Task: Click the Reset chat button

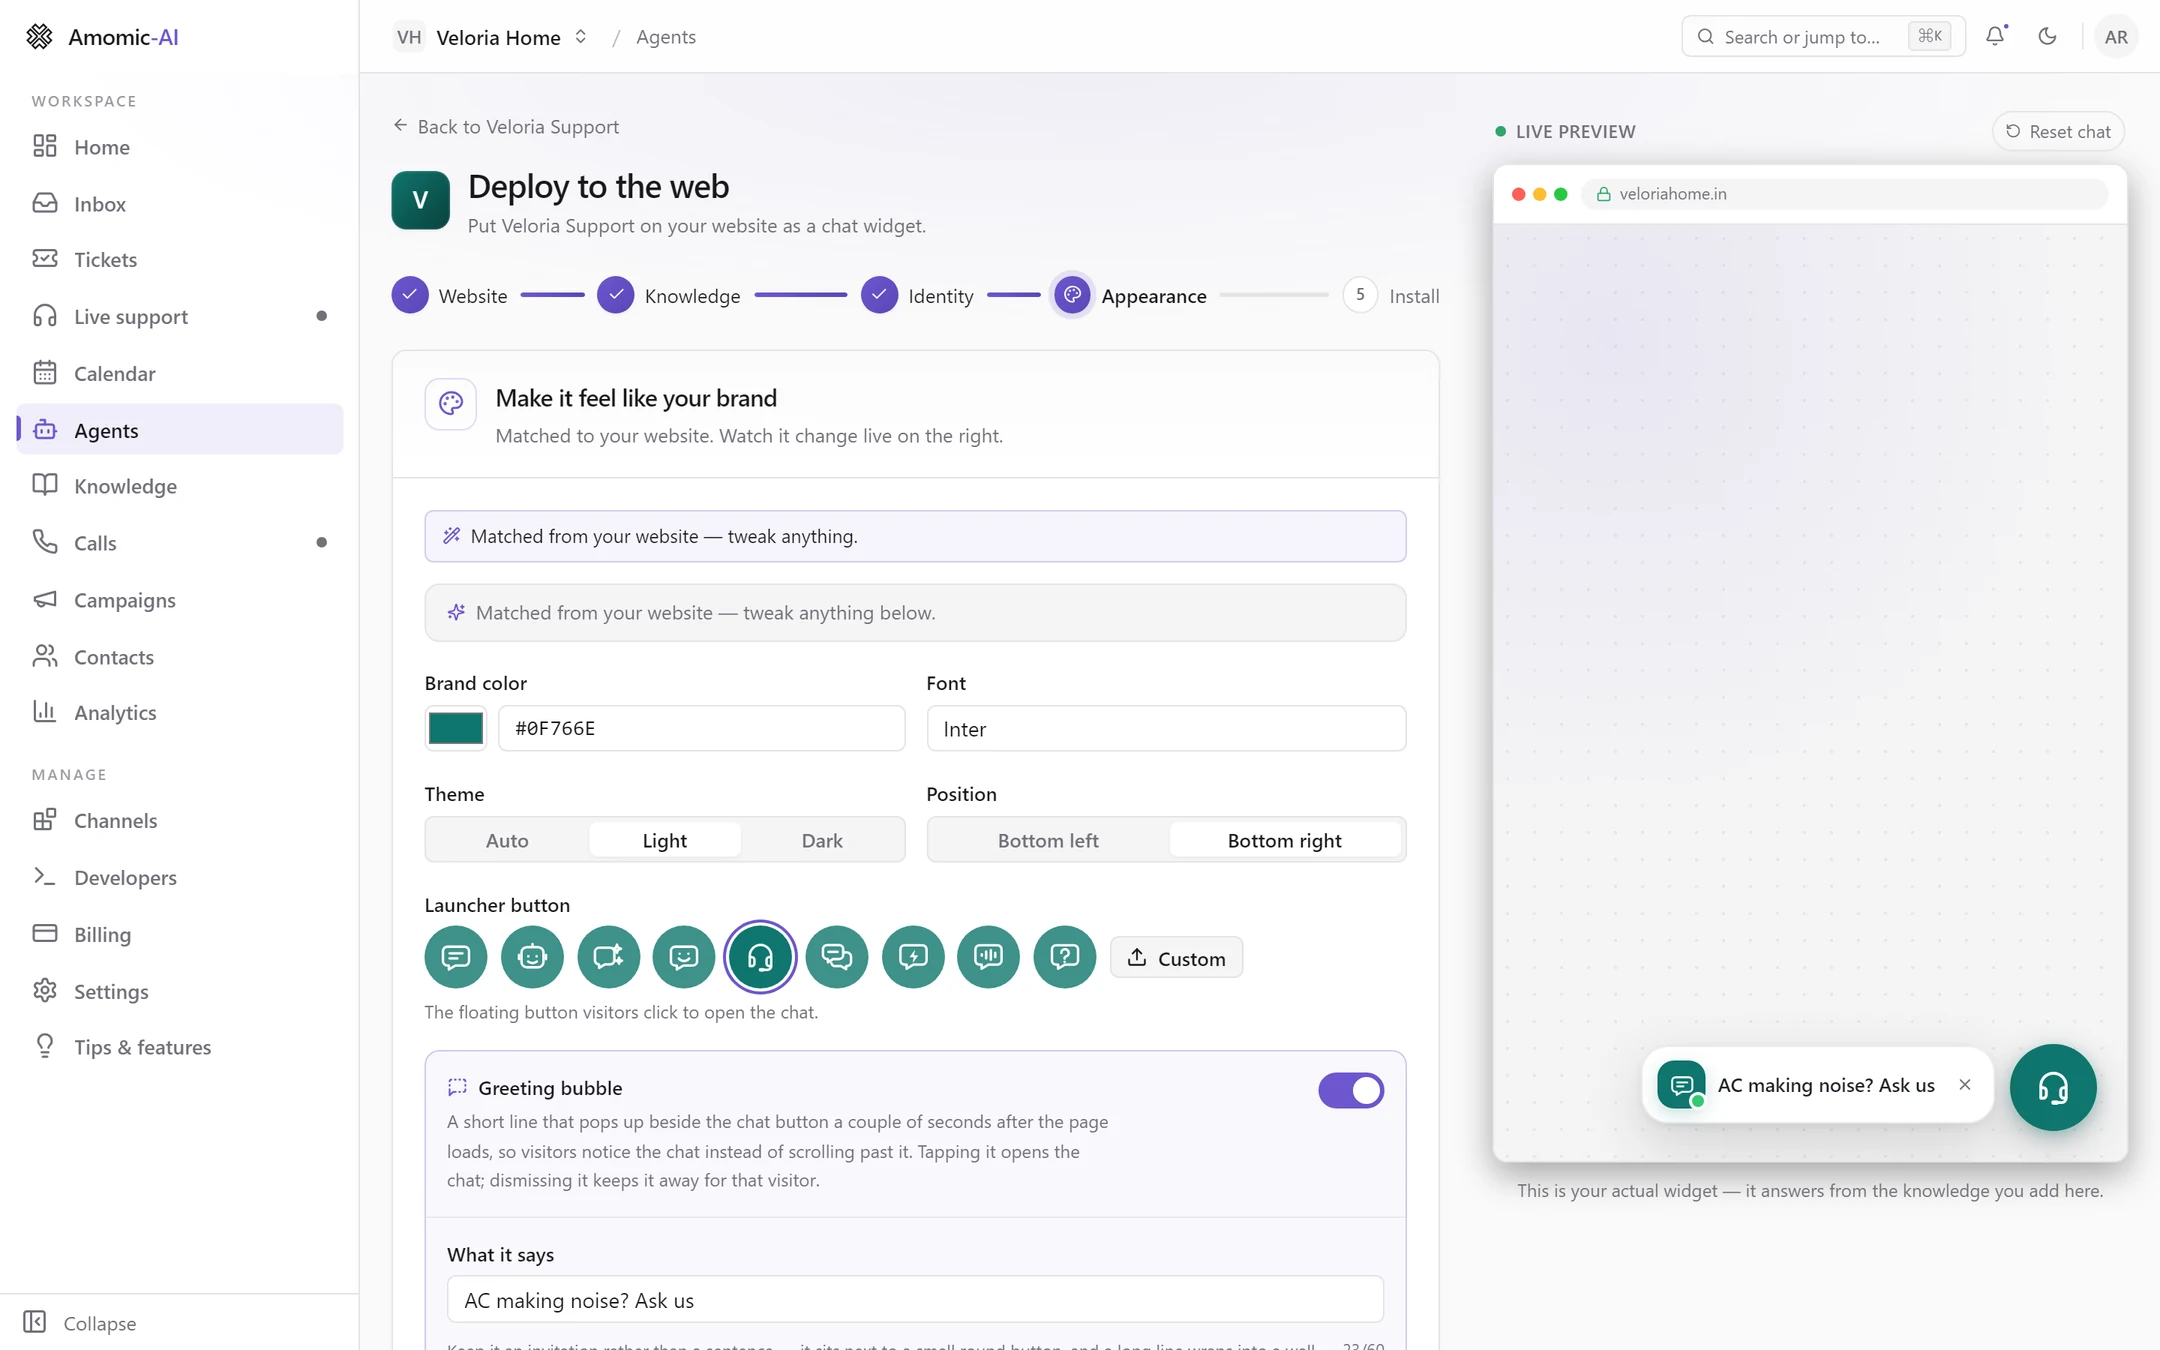Action: pyautogui.click(x=2058, y=131)
